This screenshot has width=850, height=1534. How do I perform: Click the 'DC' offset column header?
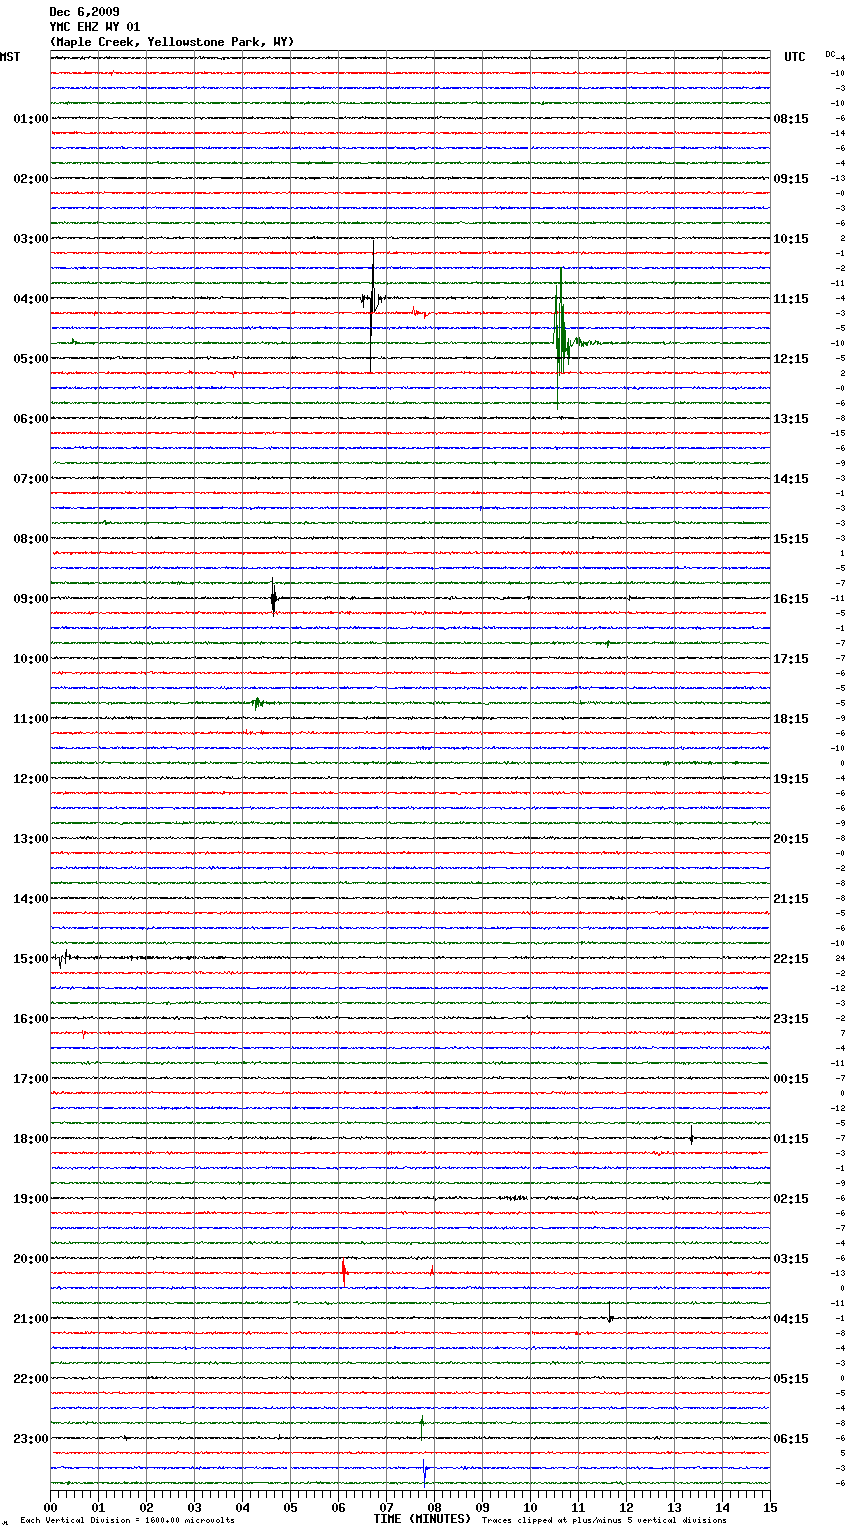pyautogui.click(x=830, y=54)
